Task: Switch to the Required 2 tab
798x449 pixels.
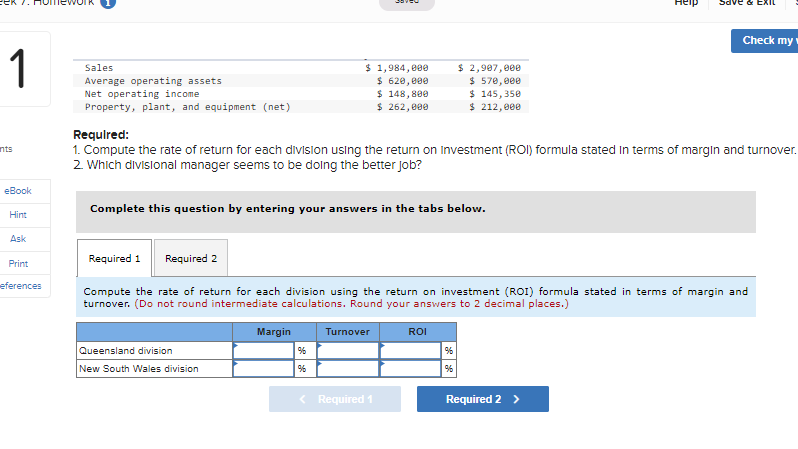Action: (x=191, y=258)
